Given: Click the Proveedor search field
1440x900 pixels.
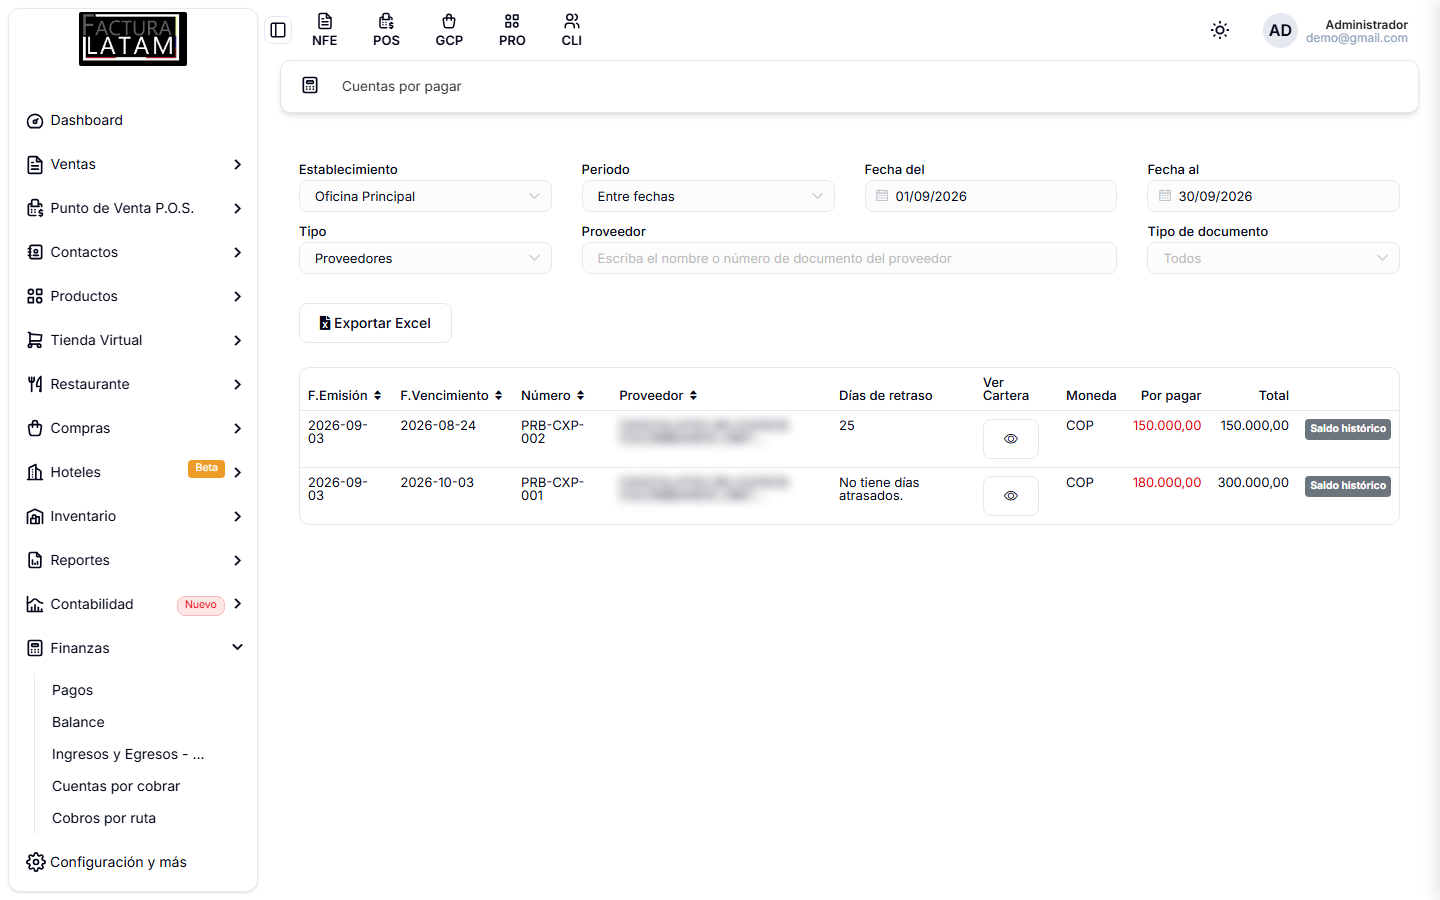Looking at the screenshot, I should [849, 258].
